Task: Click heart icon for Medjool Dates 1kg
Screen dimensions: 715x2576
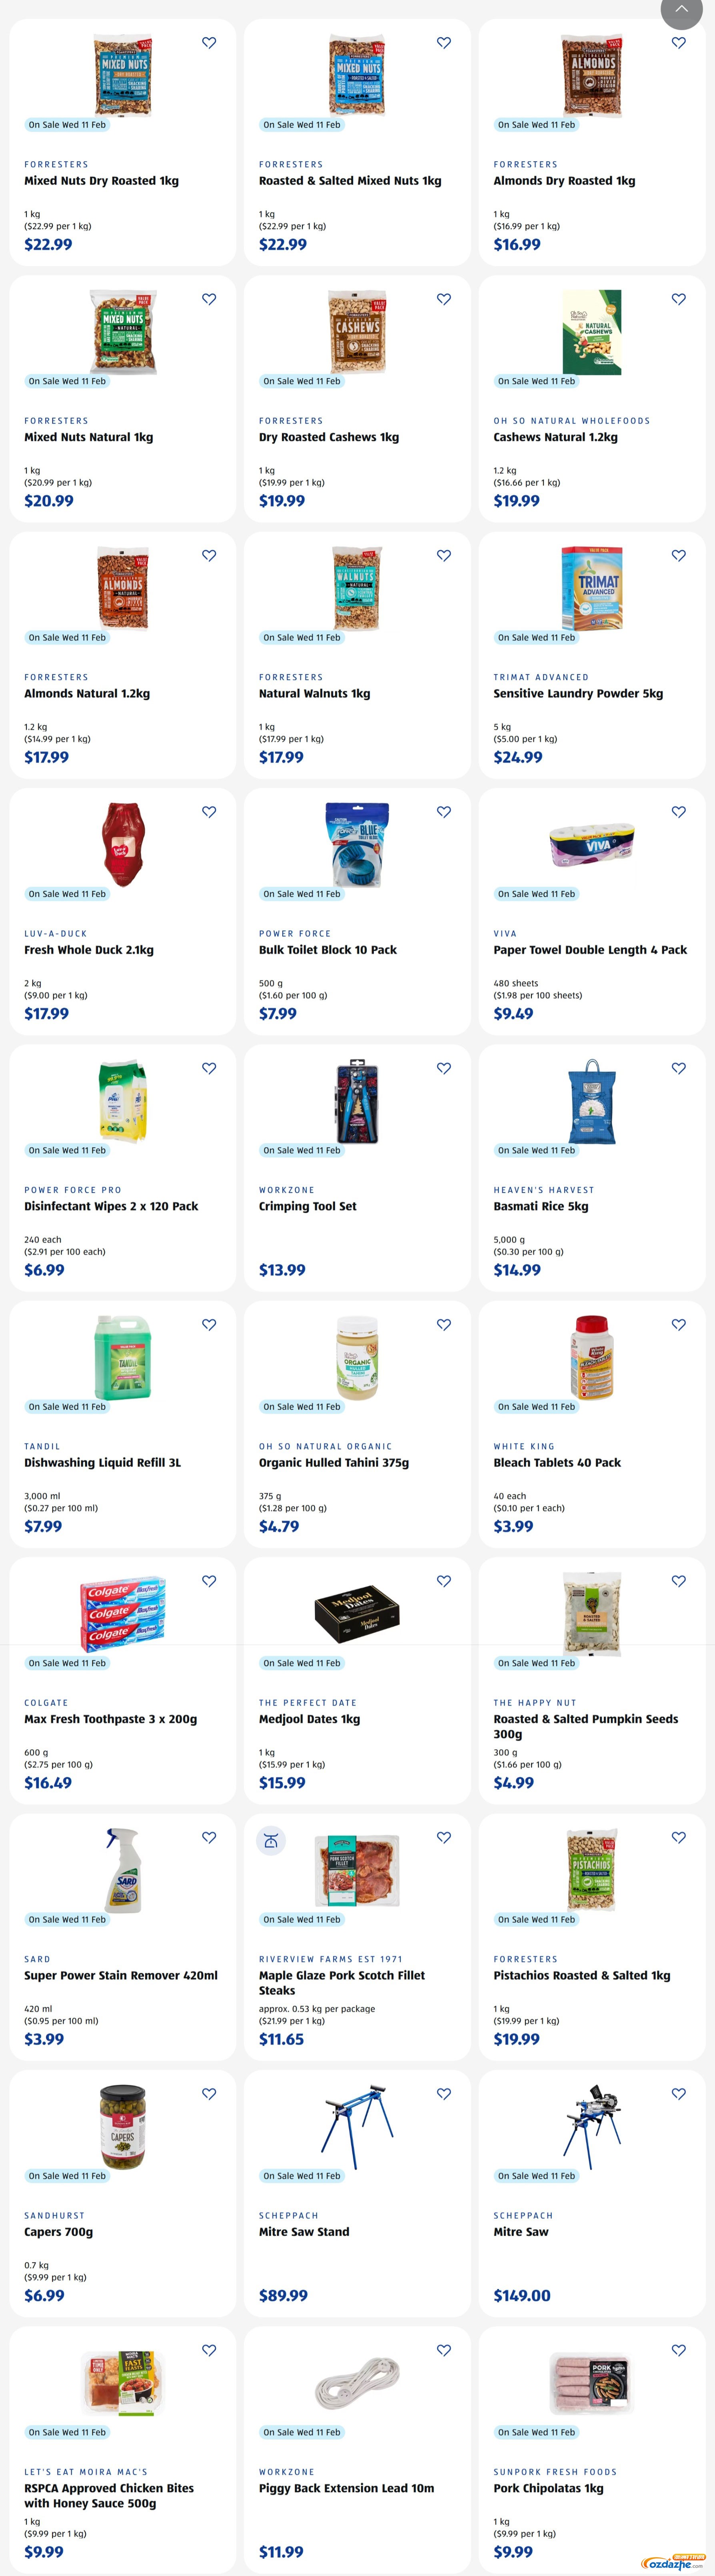Action: click(x=444, y=1581)
